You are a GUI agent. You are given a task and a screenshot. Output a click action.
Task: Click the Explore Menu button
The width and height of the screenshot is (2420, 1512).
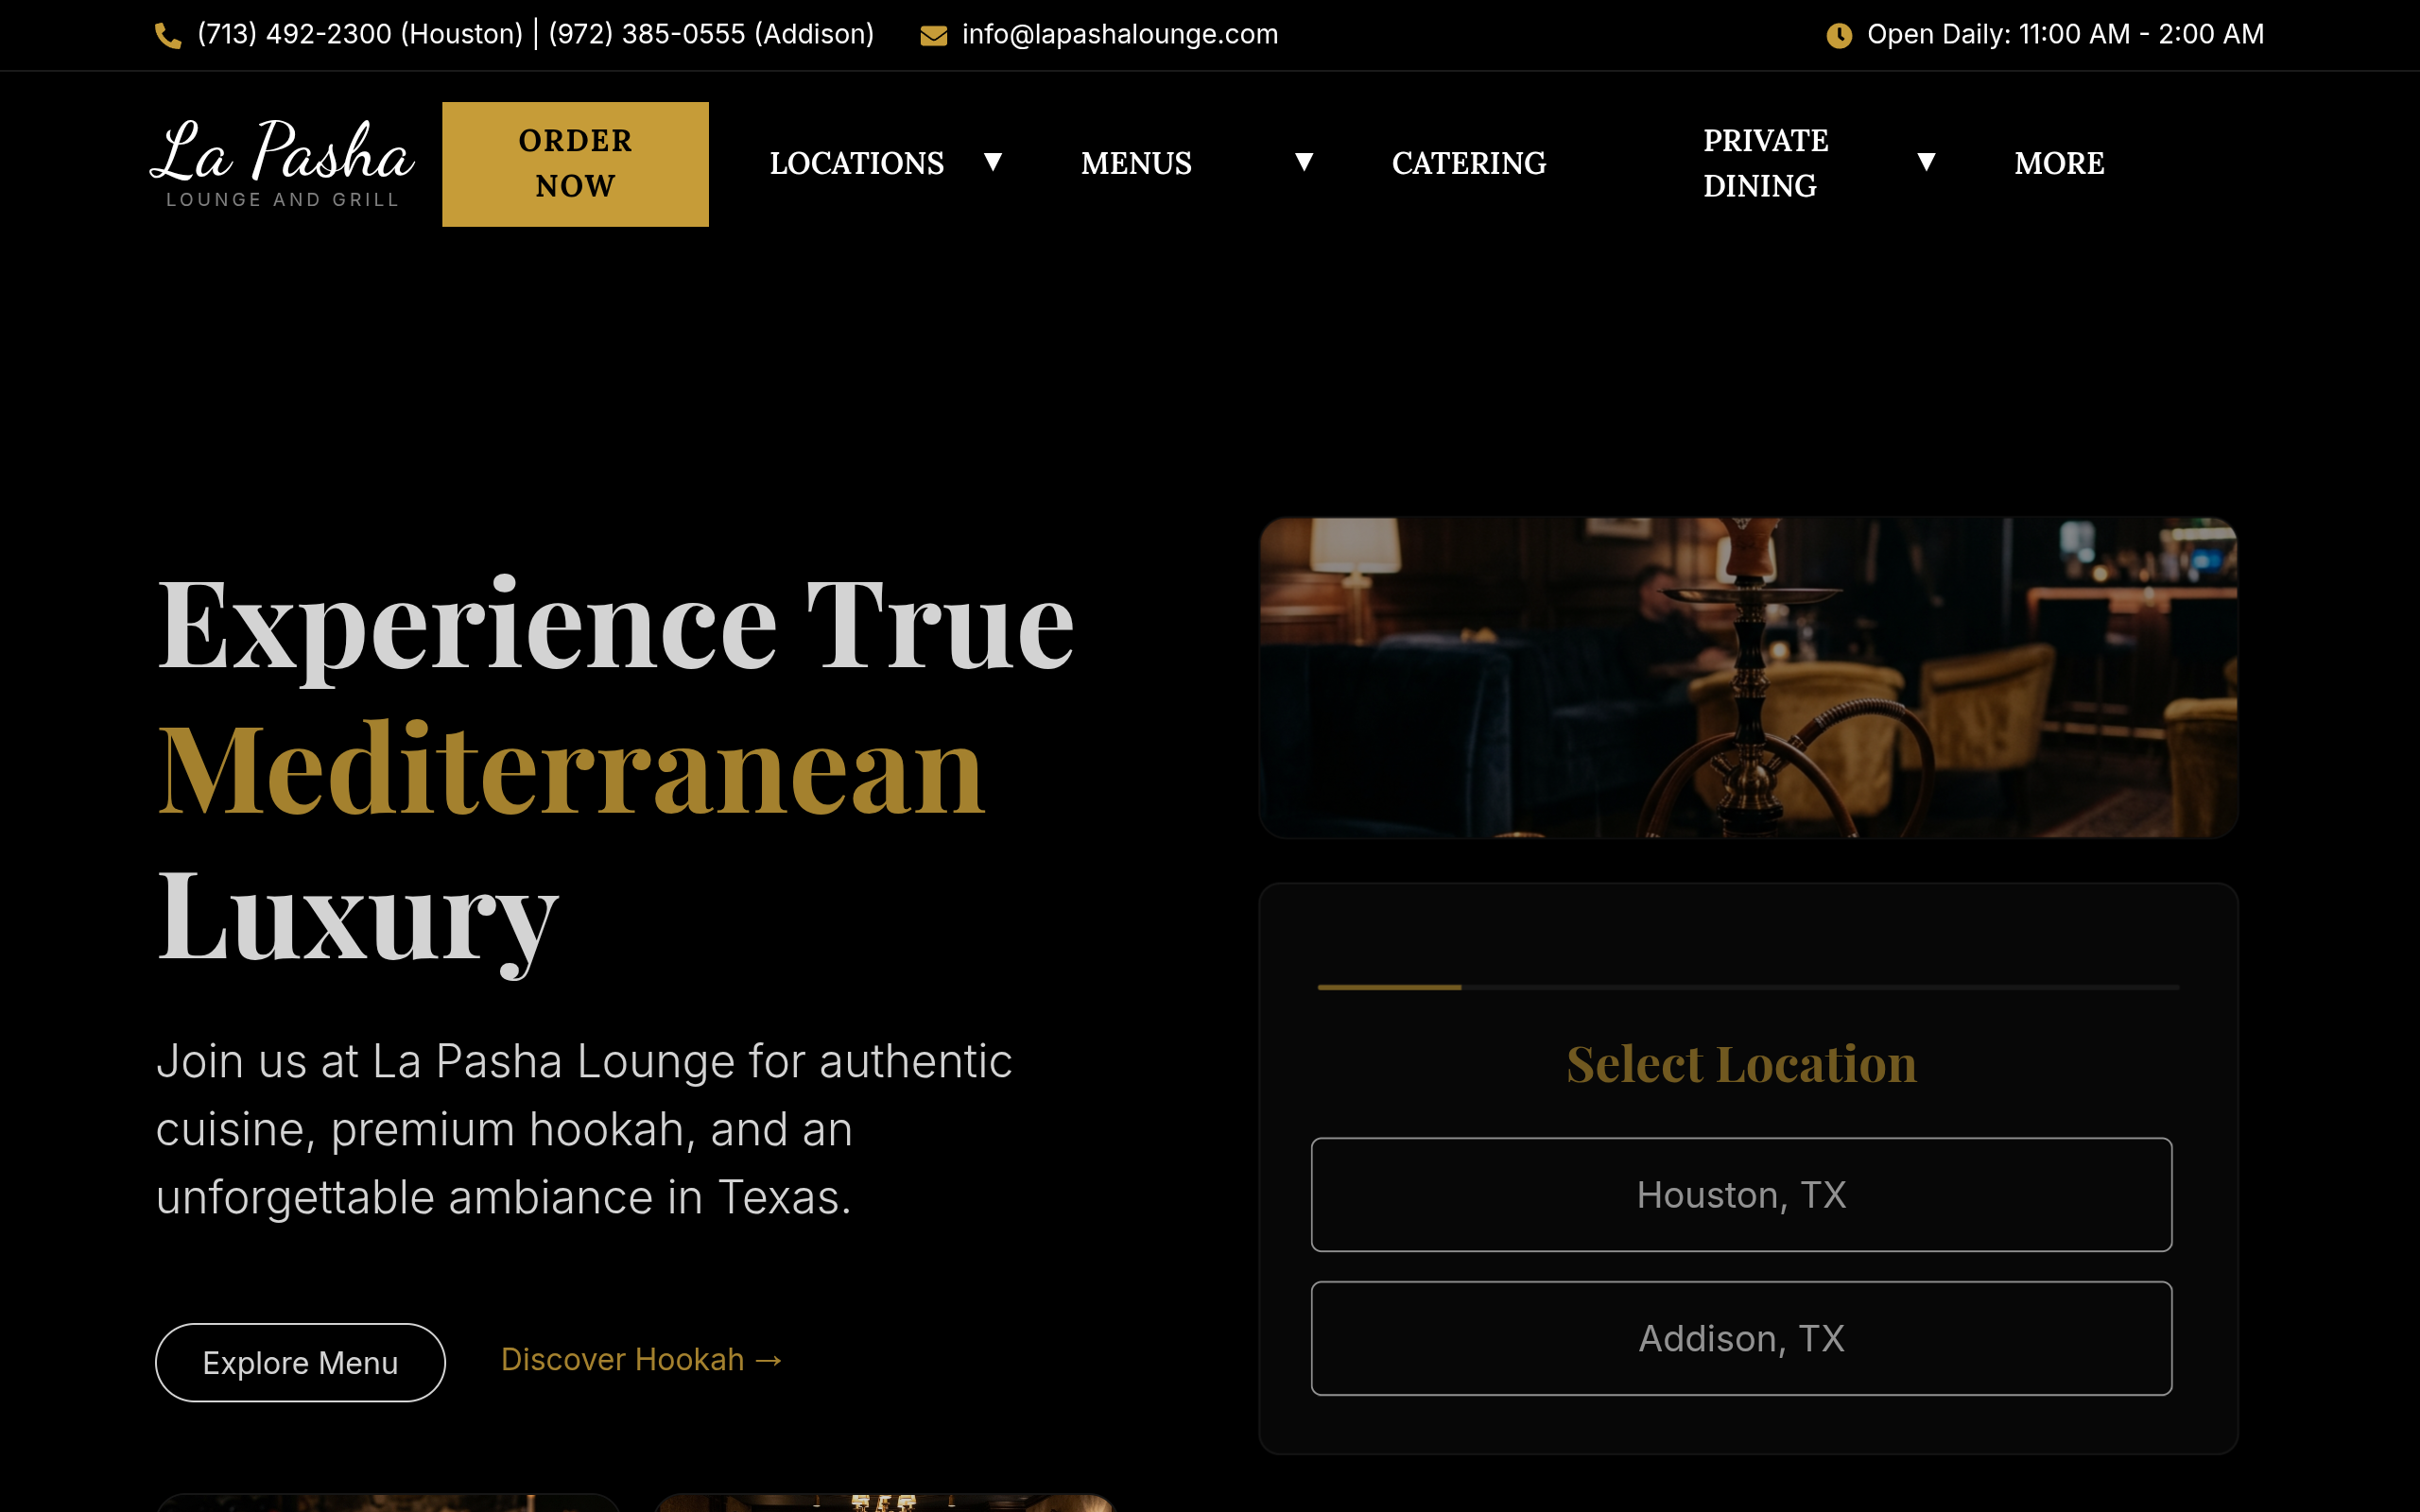[300, 1362]
